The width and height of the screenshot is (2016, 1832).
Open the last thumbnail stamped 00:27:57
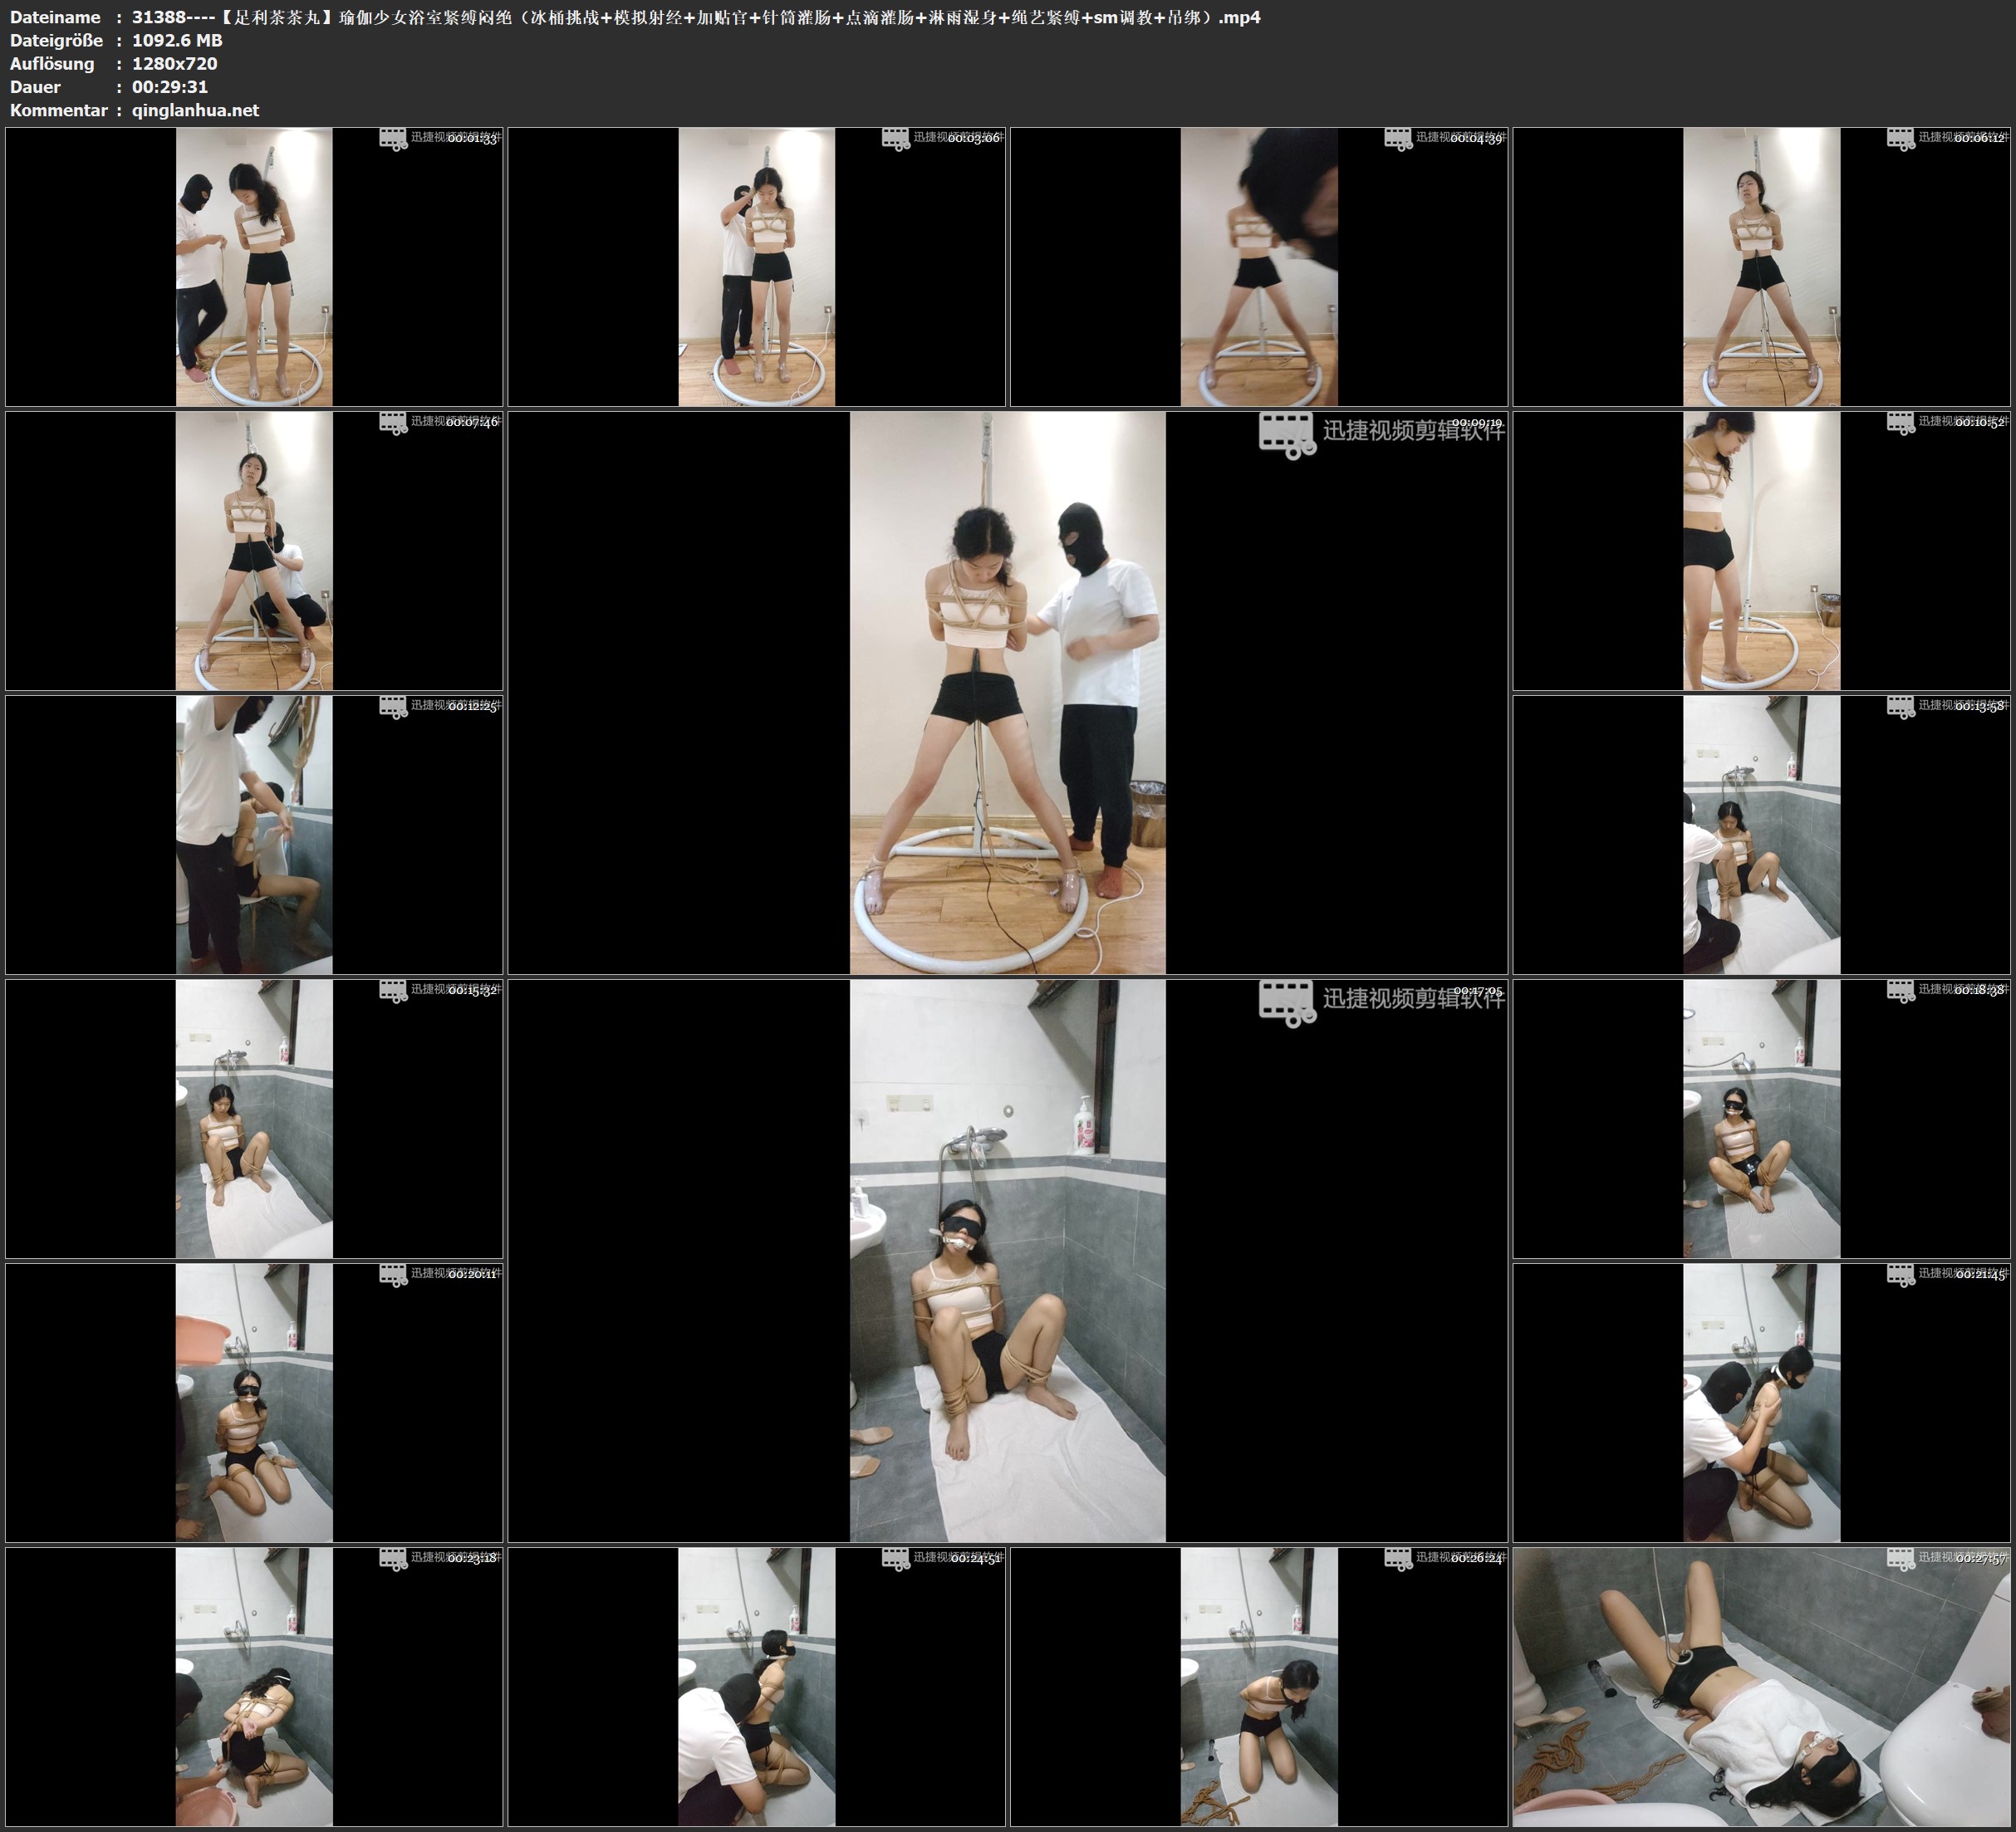tap(1761, 1686)
